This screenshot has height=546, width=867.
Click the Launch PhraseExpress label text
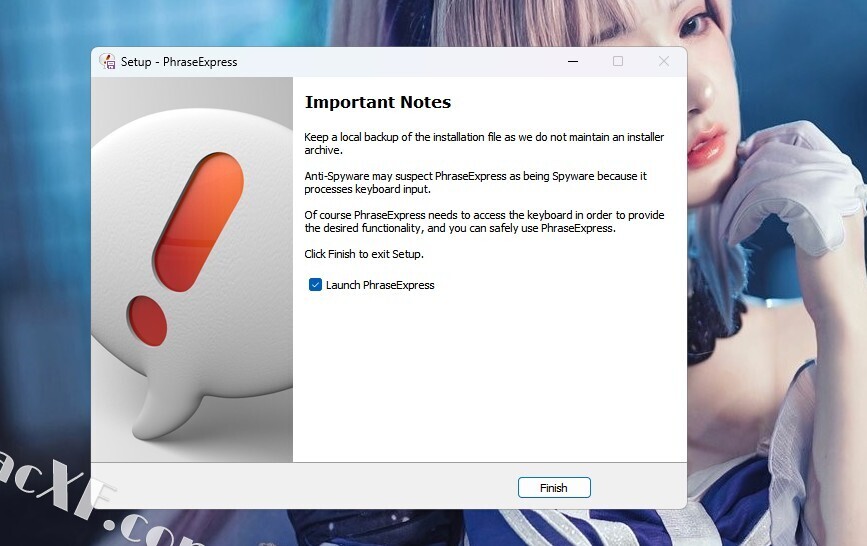click(x=380, y=285)
